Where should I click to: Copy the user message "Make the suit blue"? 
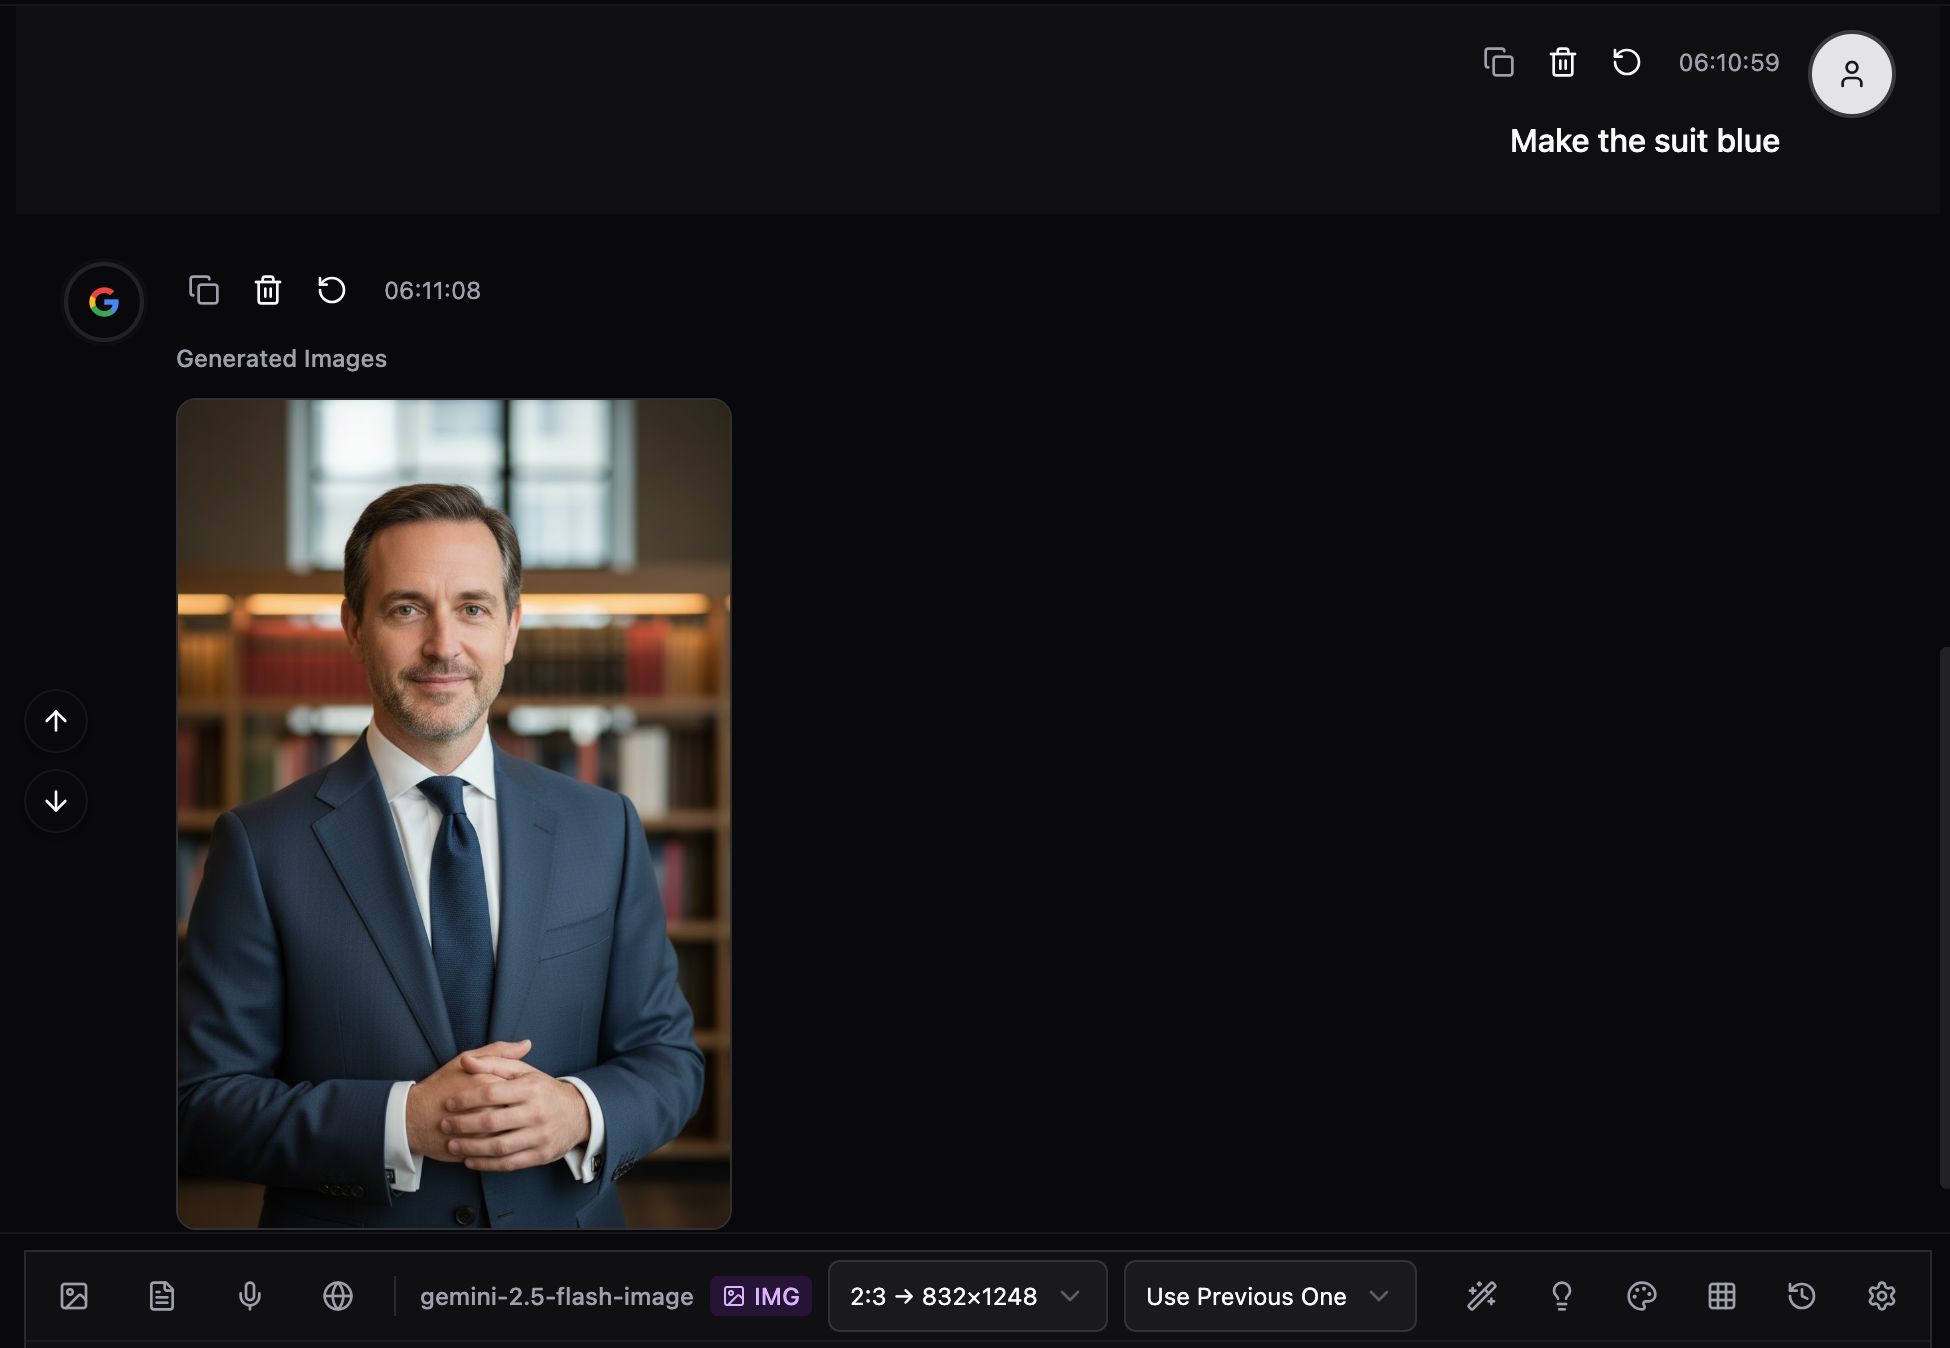tap(1498, 62)
